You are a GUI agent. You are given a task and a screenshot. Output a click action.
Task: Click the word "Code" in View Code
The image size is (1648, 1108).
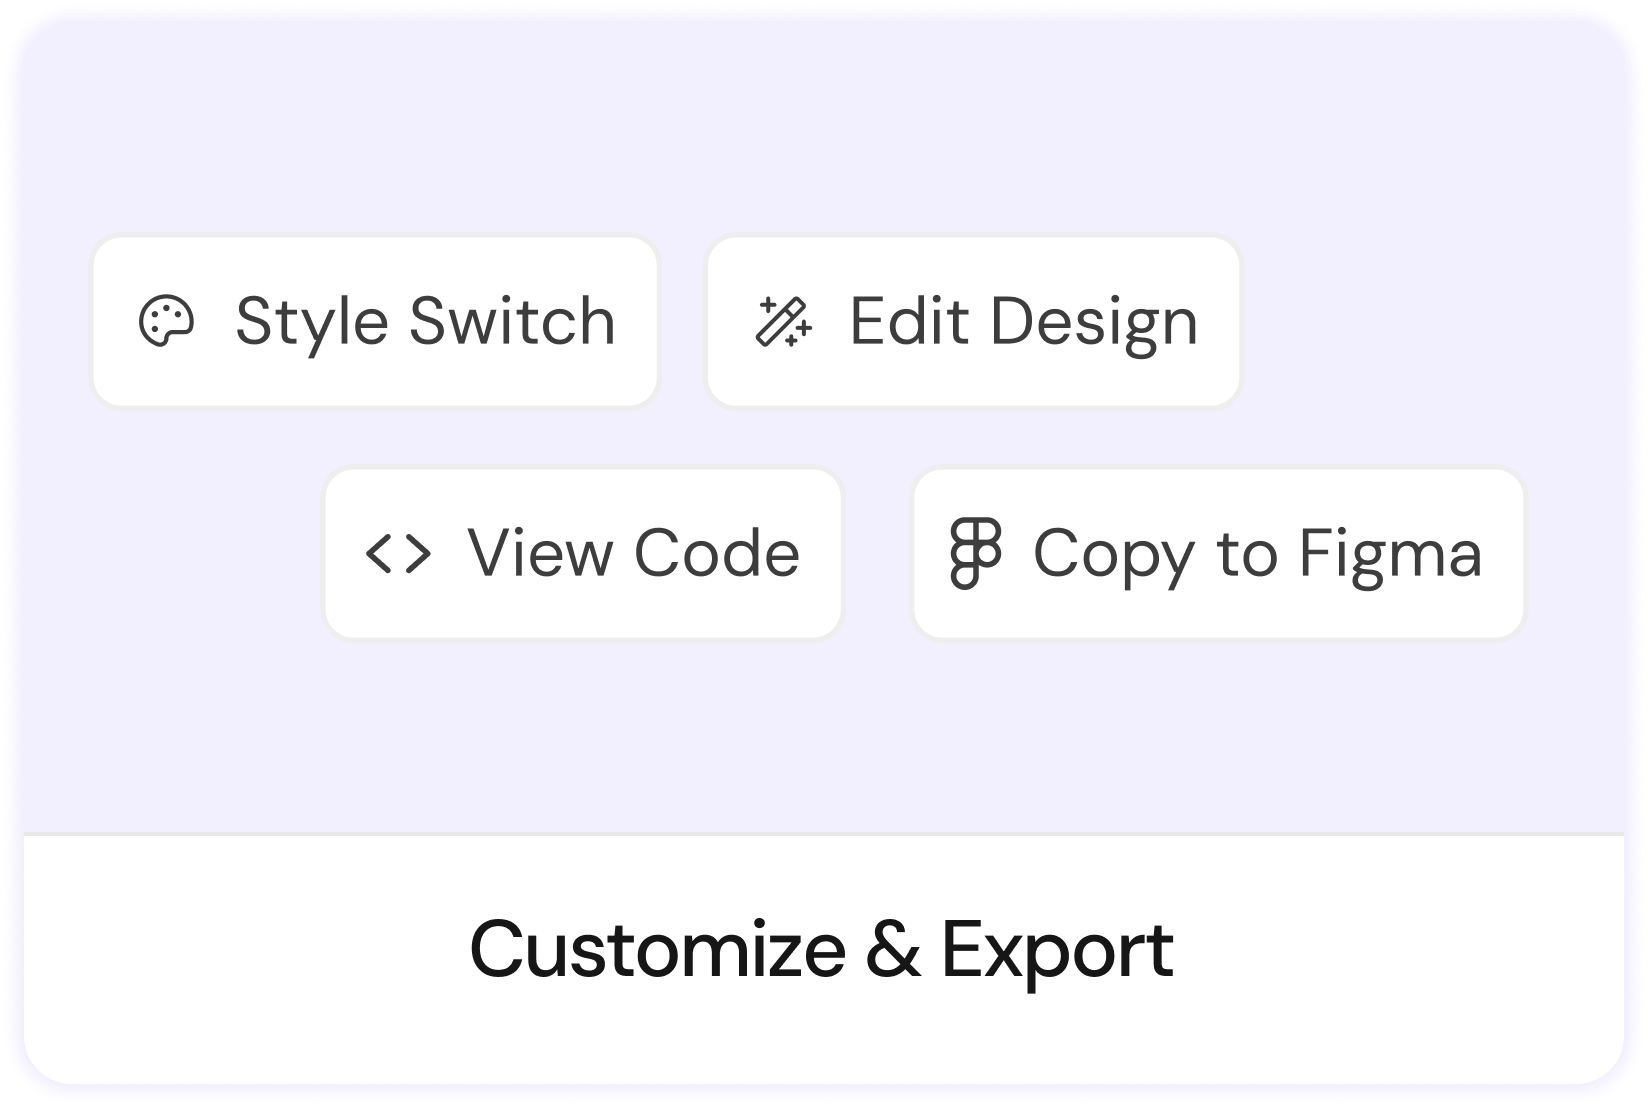[x=717, y=554]
